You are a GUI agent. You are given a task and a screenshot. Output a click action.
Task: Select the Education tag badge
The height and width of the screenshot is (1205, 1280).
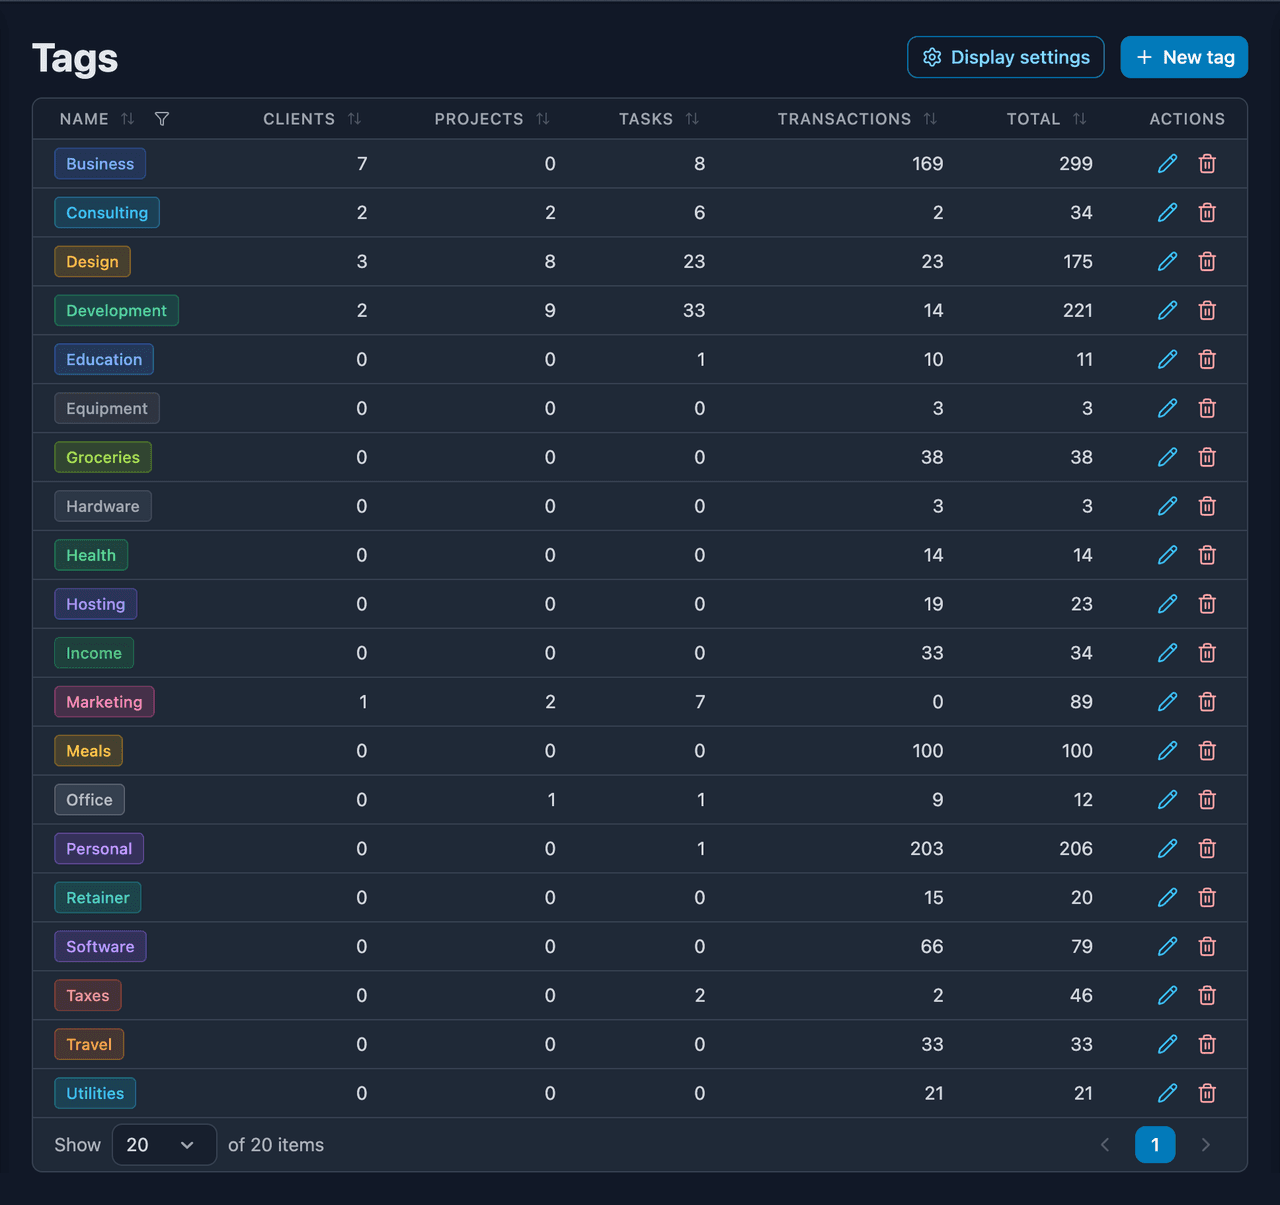(x=104, y=360)
